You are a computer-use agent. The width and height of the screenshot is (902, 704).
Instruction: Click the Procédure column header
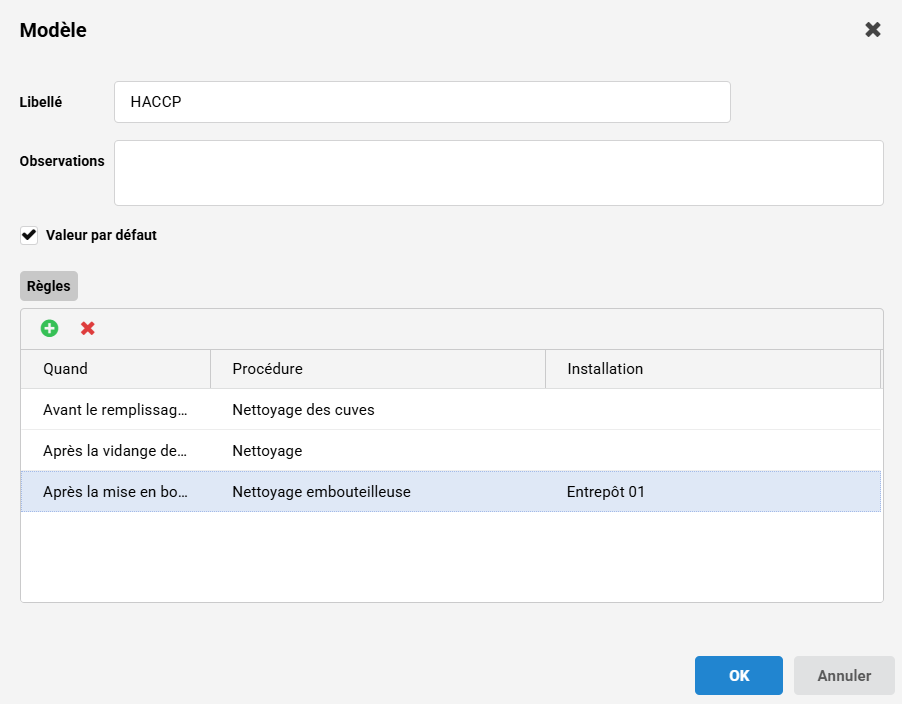pyautogui.click(x=377, y=369)
